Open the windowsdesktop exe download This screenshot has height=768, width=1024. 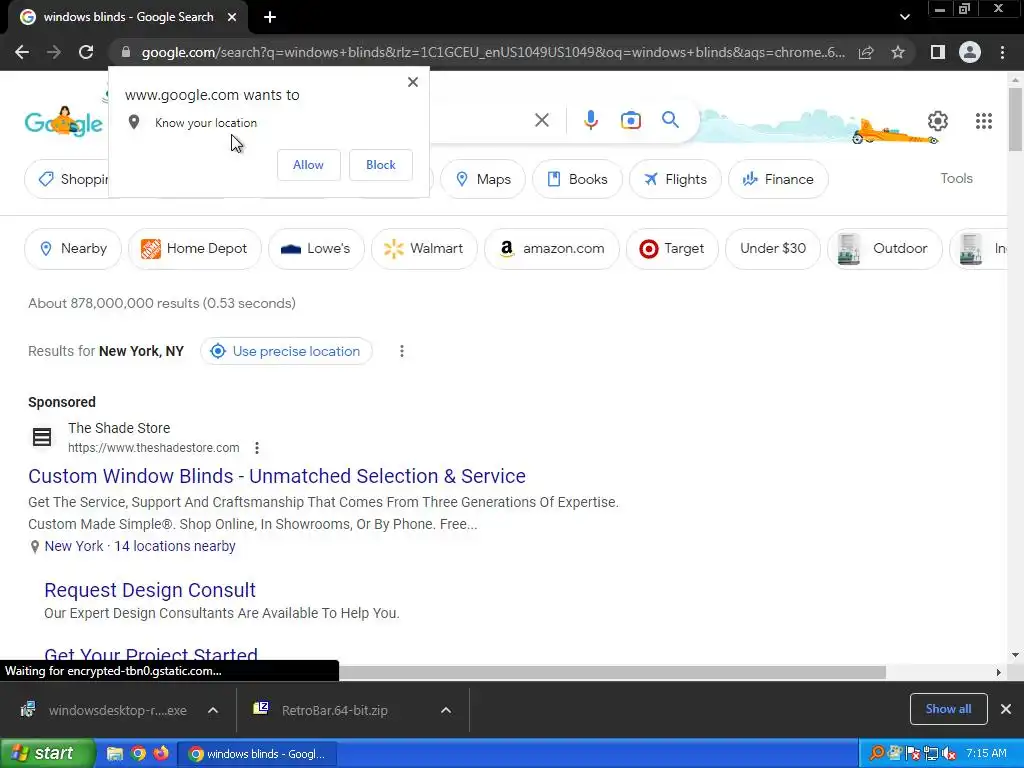click(x=104, y=711)
